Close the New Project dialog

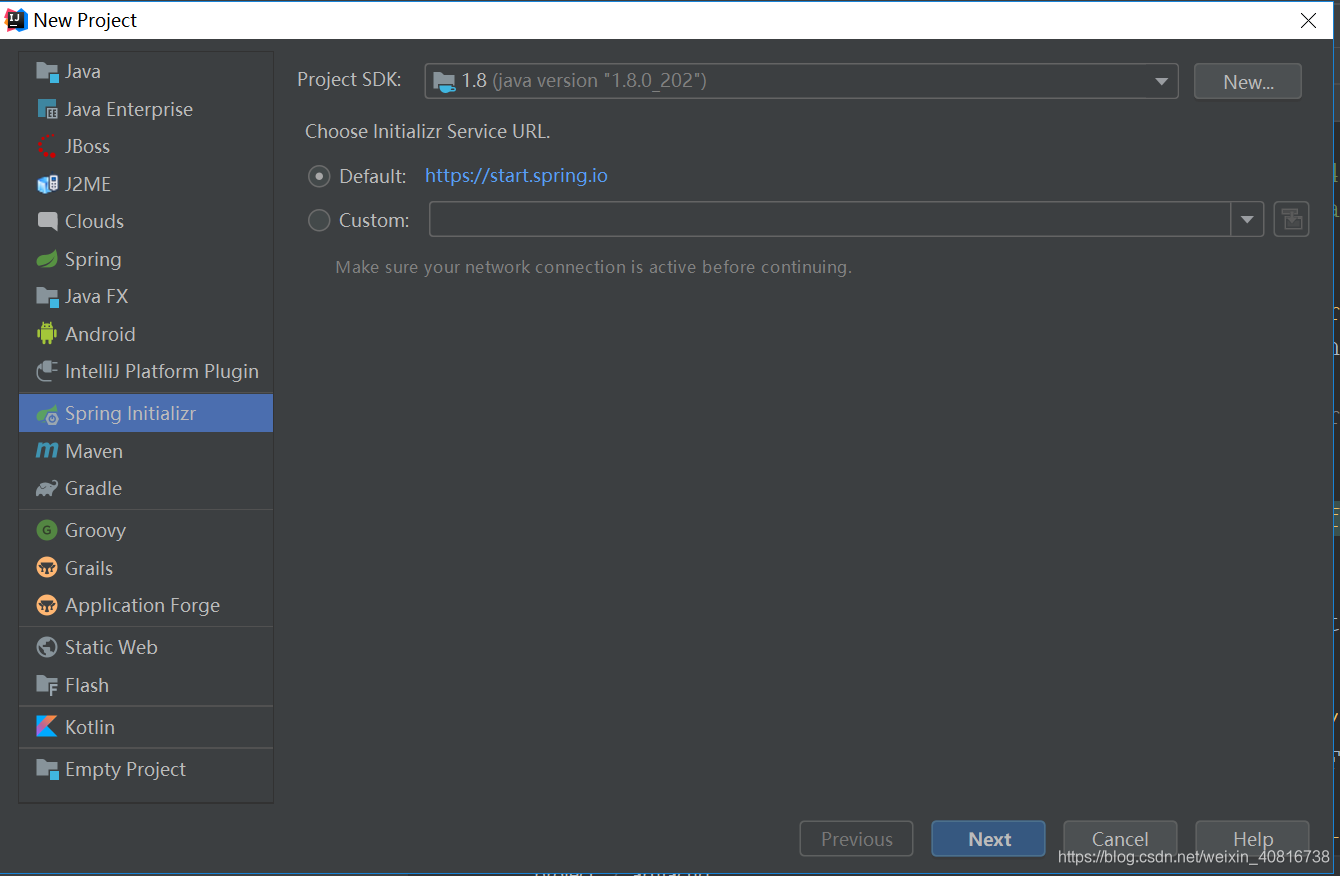click(1308, 20)
